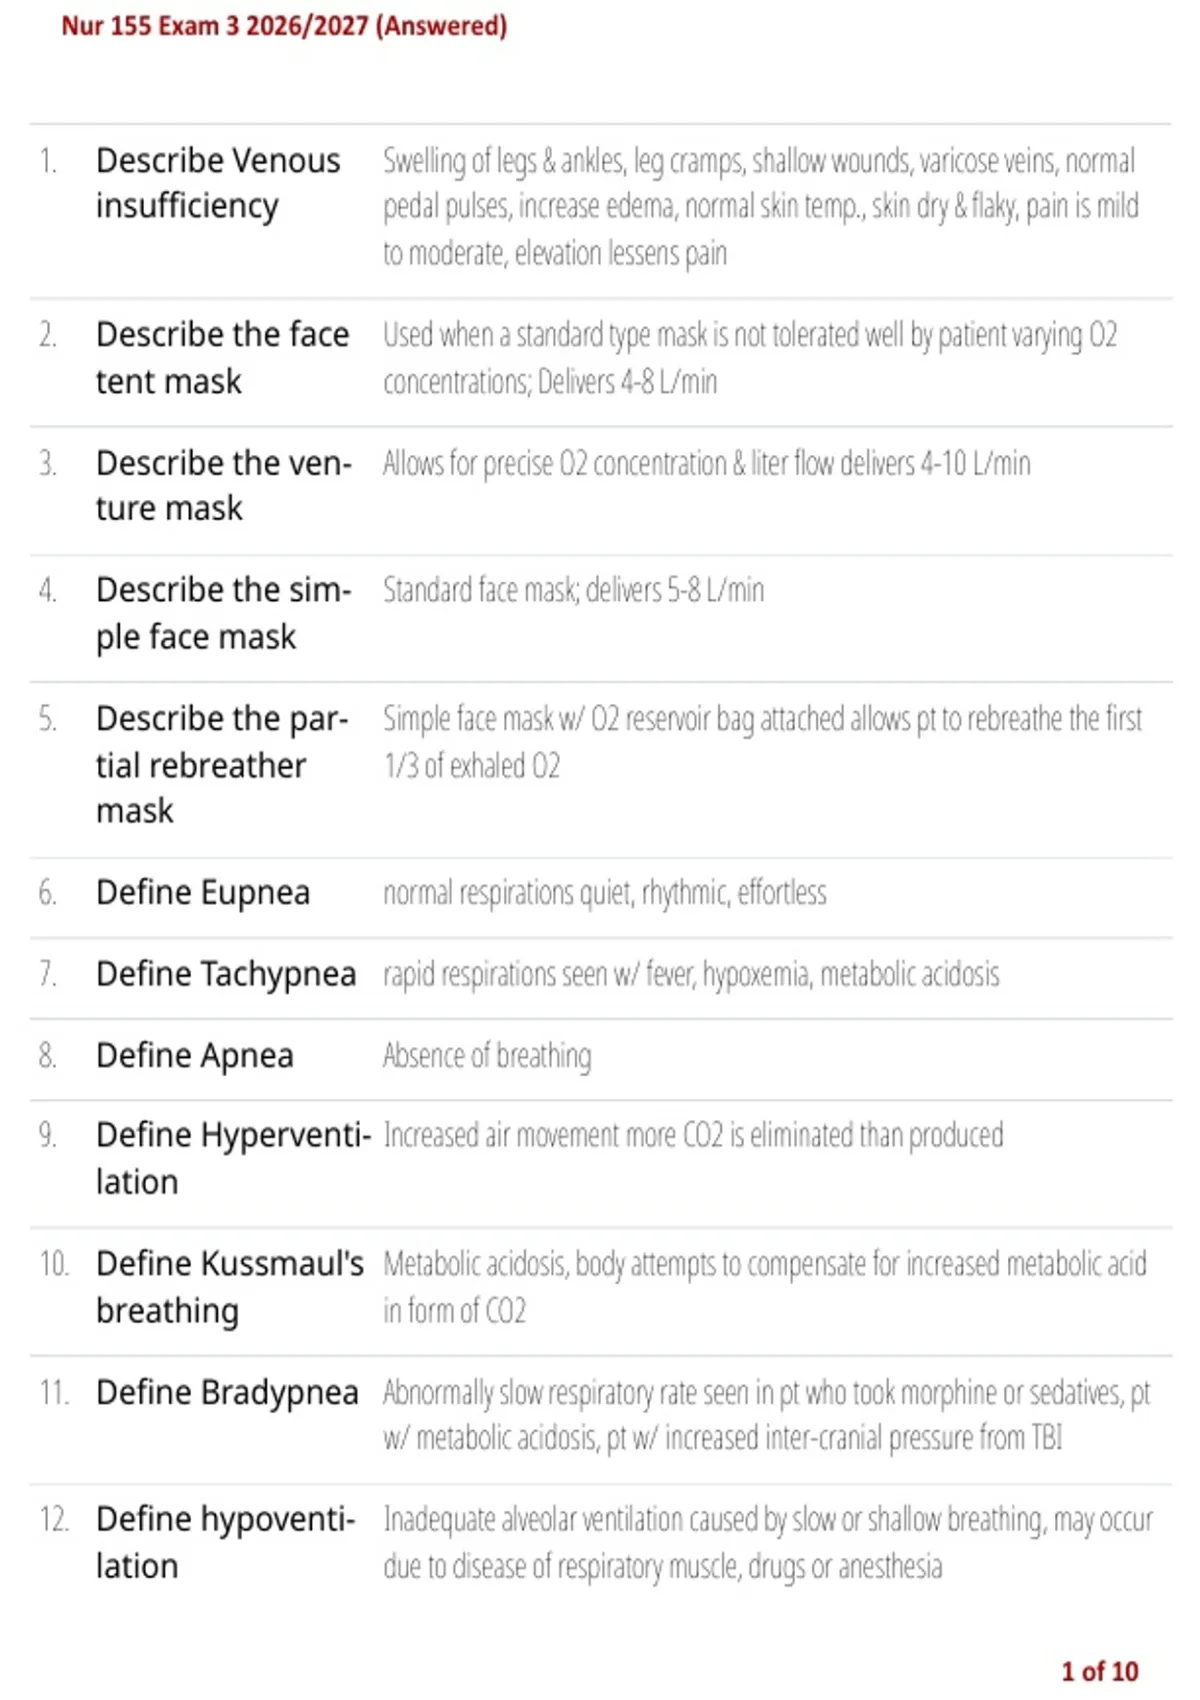This screenshot has width=1200, height=1700.
Task: Click the 'Describe the simple face mask' term
Action: pos(224,613)
